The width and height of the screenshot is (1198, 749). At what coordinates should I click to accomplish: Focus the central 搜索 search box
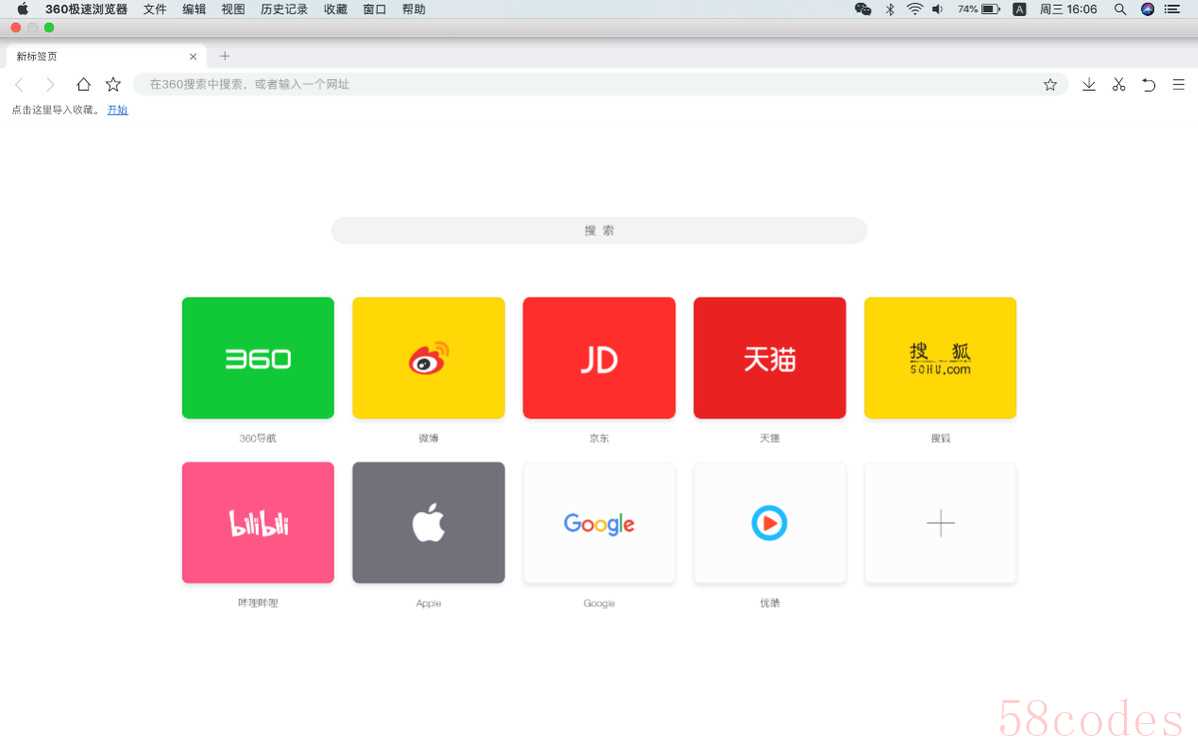[599, 231]
